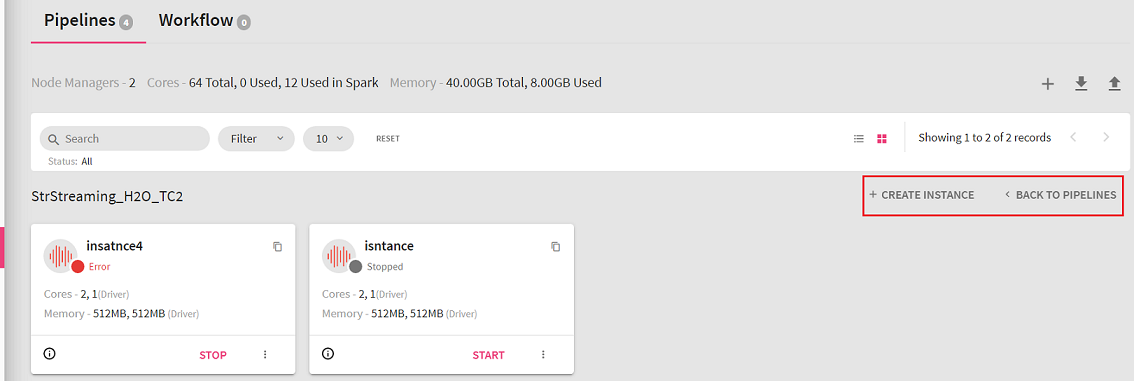The width and height of the screenshot is (1134, 381).
Task: Click the download icon in top right
Action: (1081, 84)
